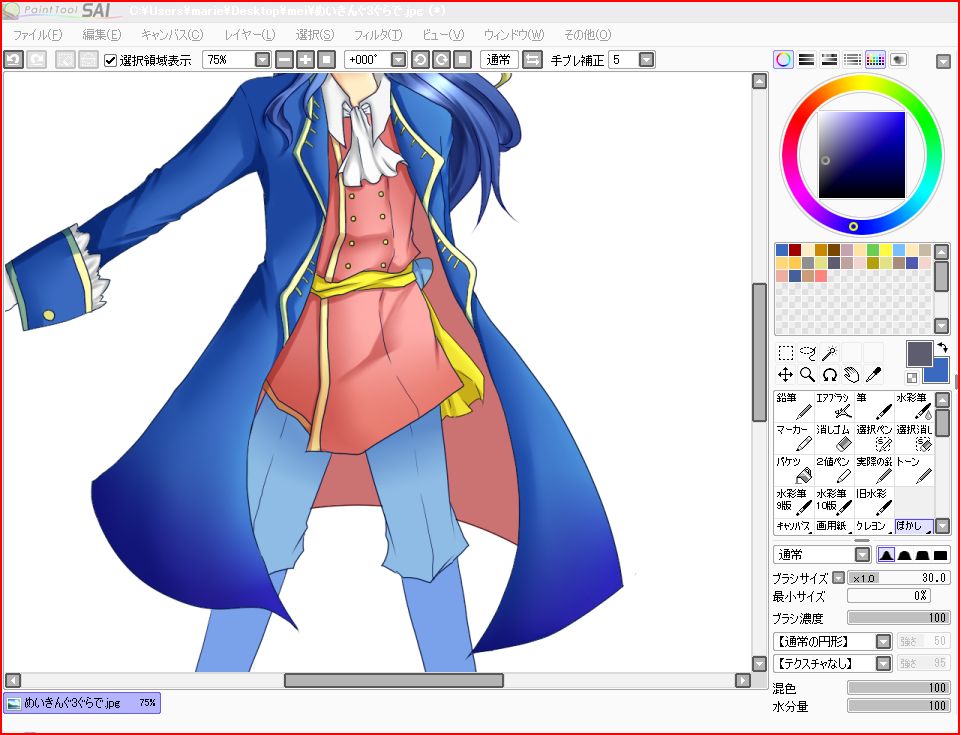960x735 pixels.
Task: Select the 水彩筆 10版 brush
Action: click(x=834, y=502)
